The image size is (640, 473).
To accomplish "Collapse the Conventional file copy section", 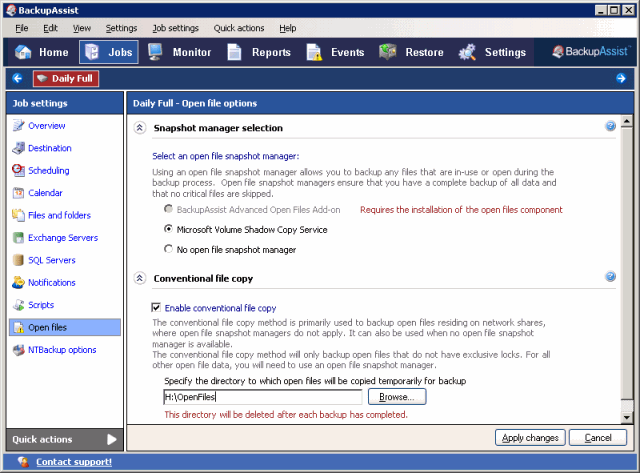I will [x=140, y=278].
